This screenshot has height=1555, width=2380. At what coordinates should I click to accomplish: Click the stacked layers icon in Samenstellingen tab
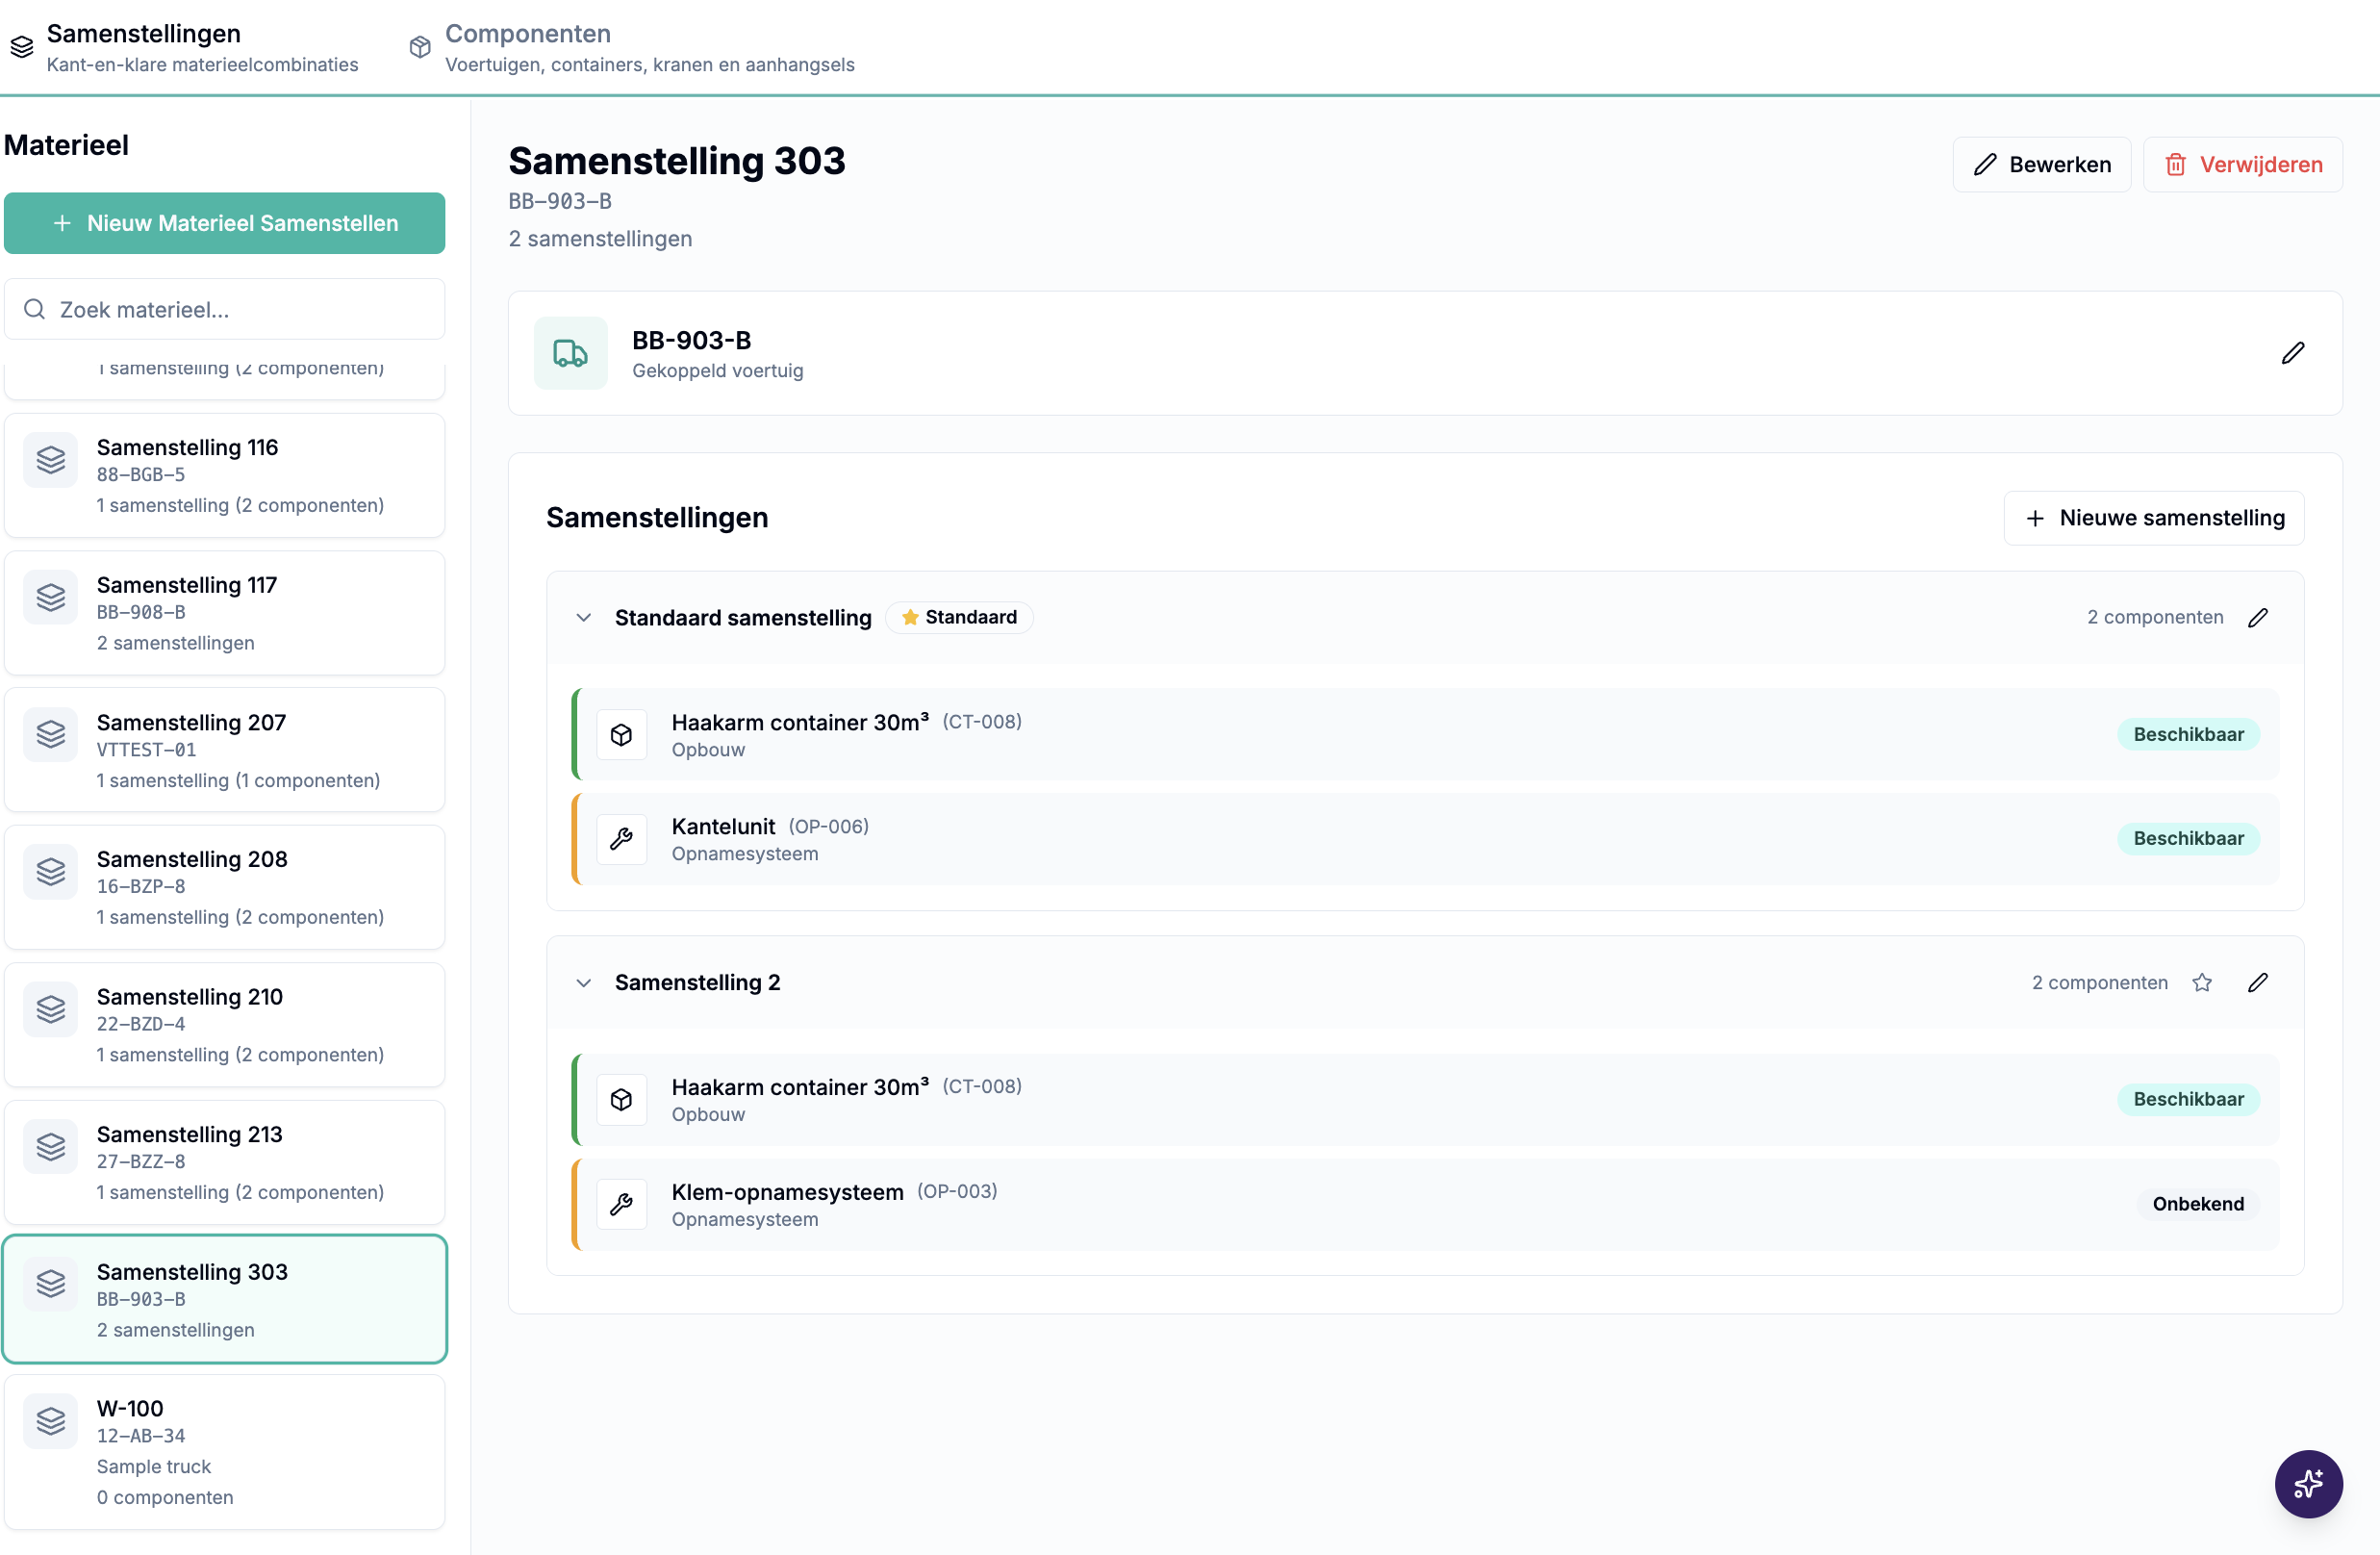[22, 47]
